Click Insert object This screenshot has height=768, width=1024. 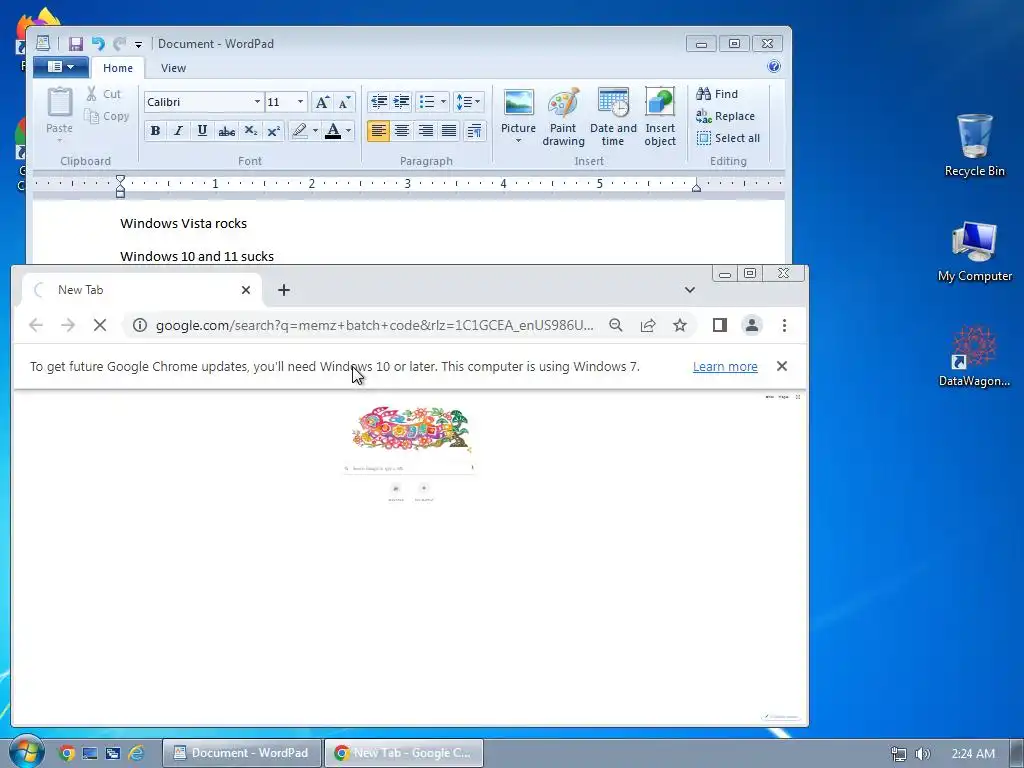pyautogui.click(x=660, y=118)
